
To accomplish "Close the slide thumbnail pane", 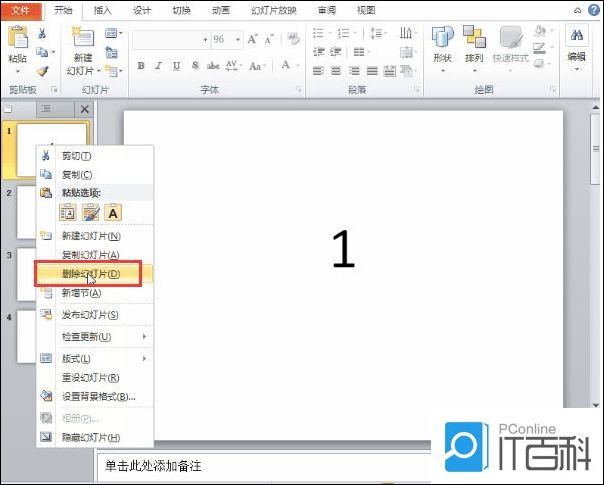I will click(85, 109).
